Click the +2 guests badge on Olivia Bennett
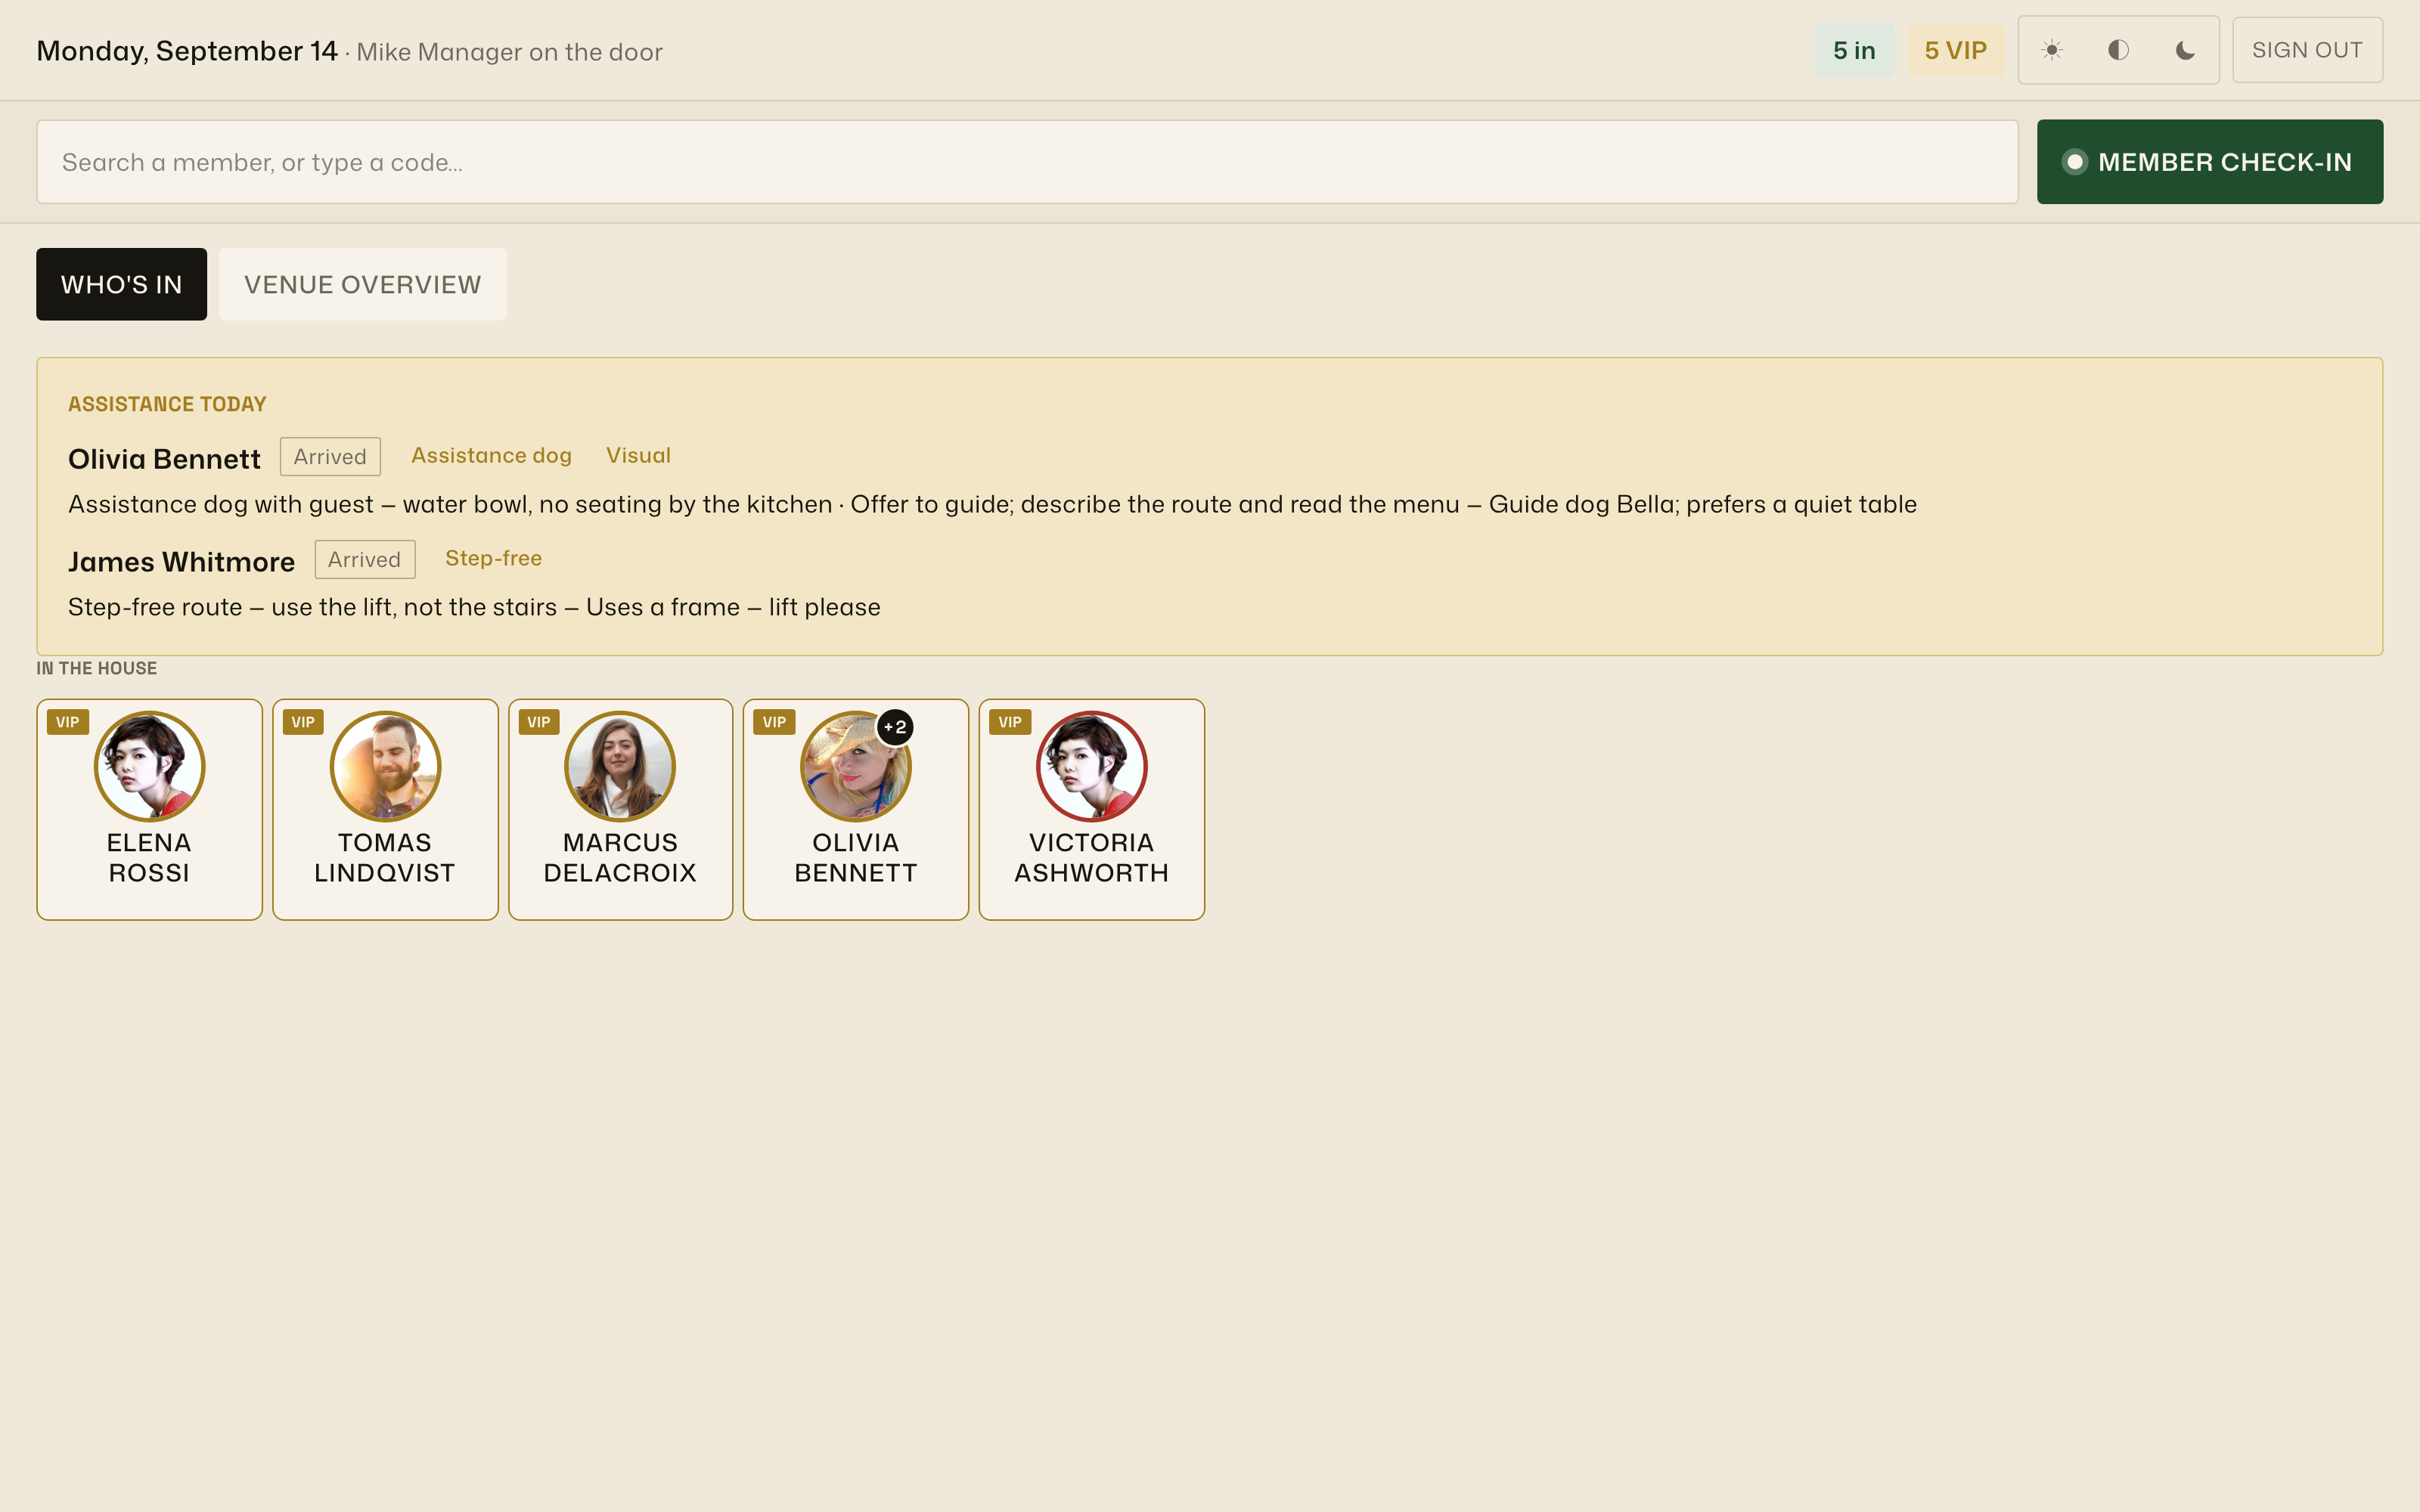Viewport: 2420px width, 1512px height. pos(895,727)
